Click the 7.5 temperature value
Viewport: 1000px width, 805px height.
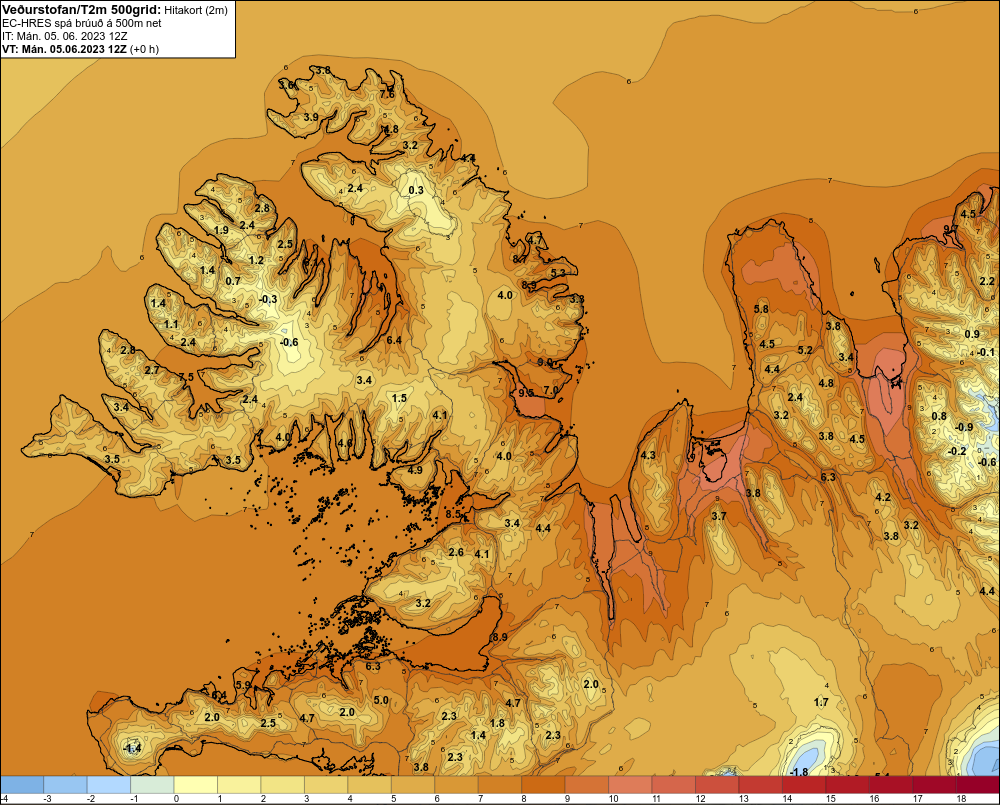(186, 377)
